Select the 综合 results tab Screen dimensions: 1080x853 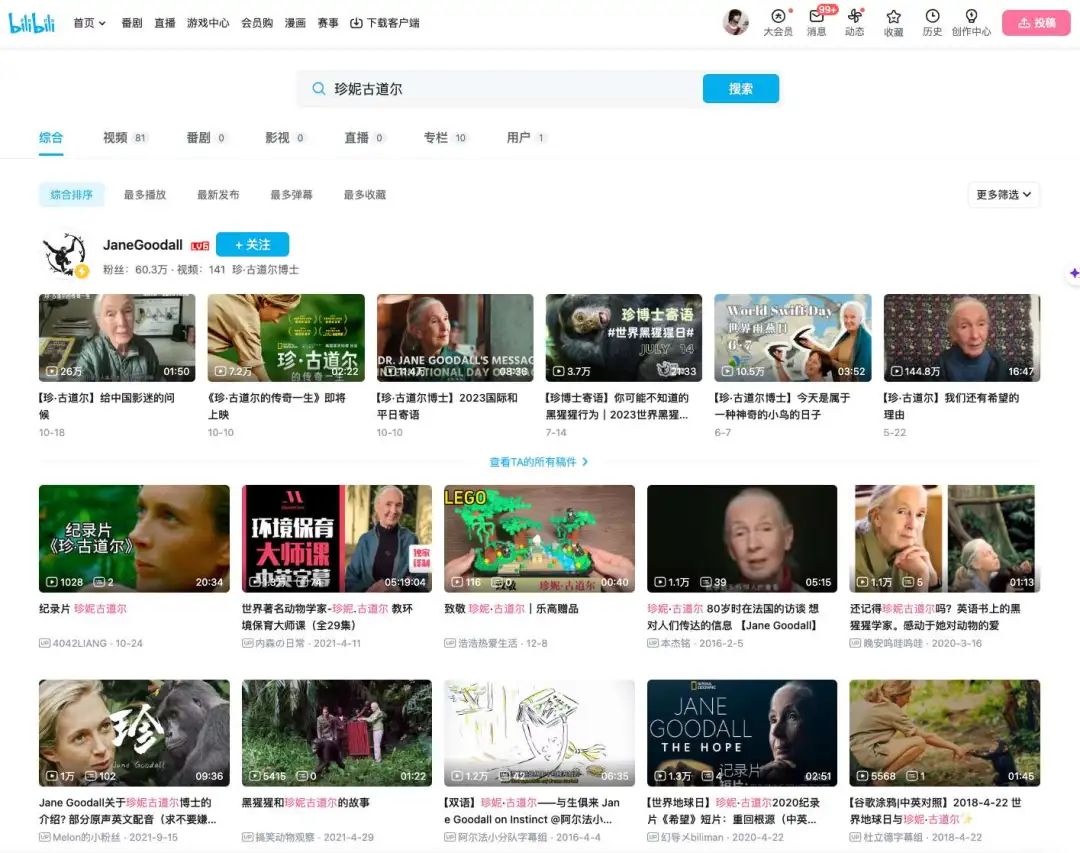click(51, 138)
